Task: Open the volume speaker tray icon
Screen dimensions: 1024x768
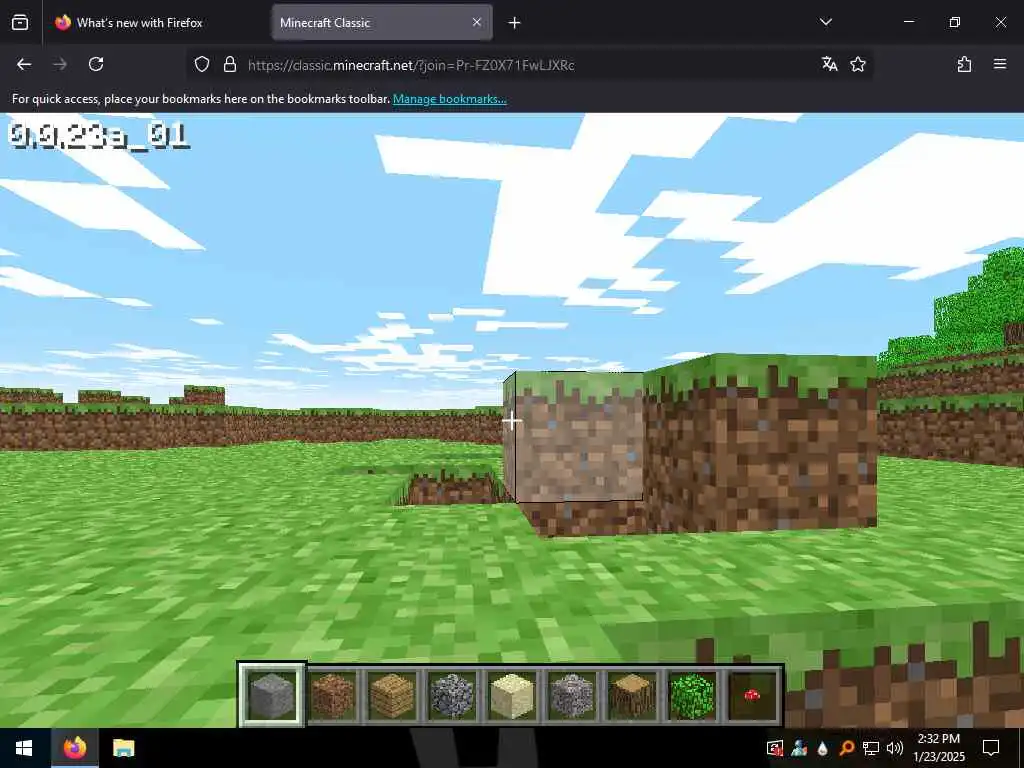Action: tap(895, 748)
